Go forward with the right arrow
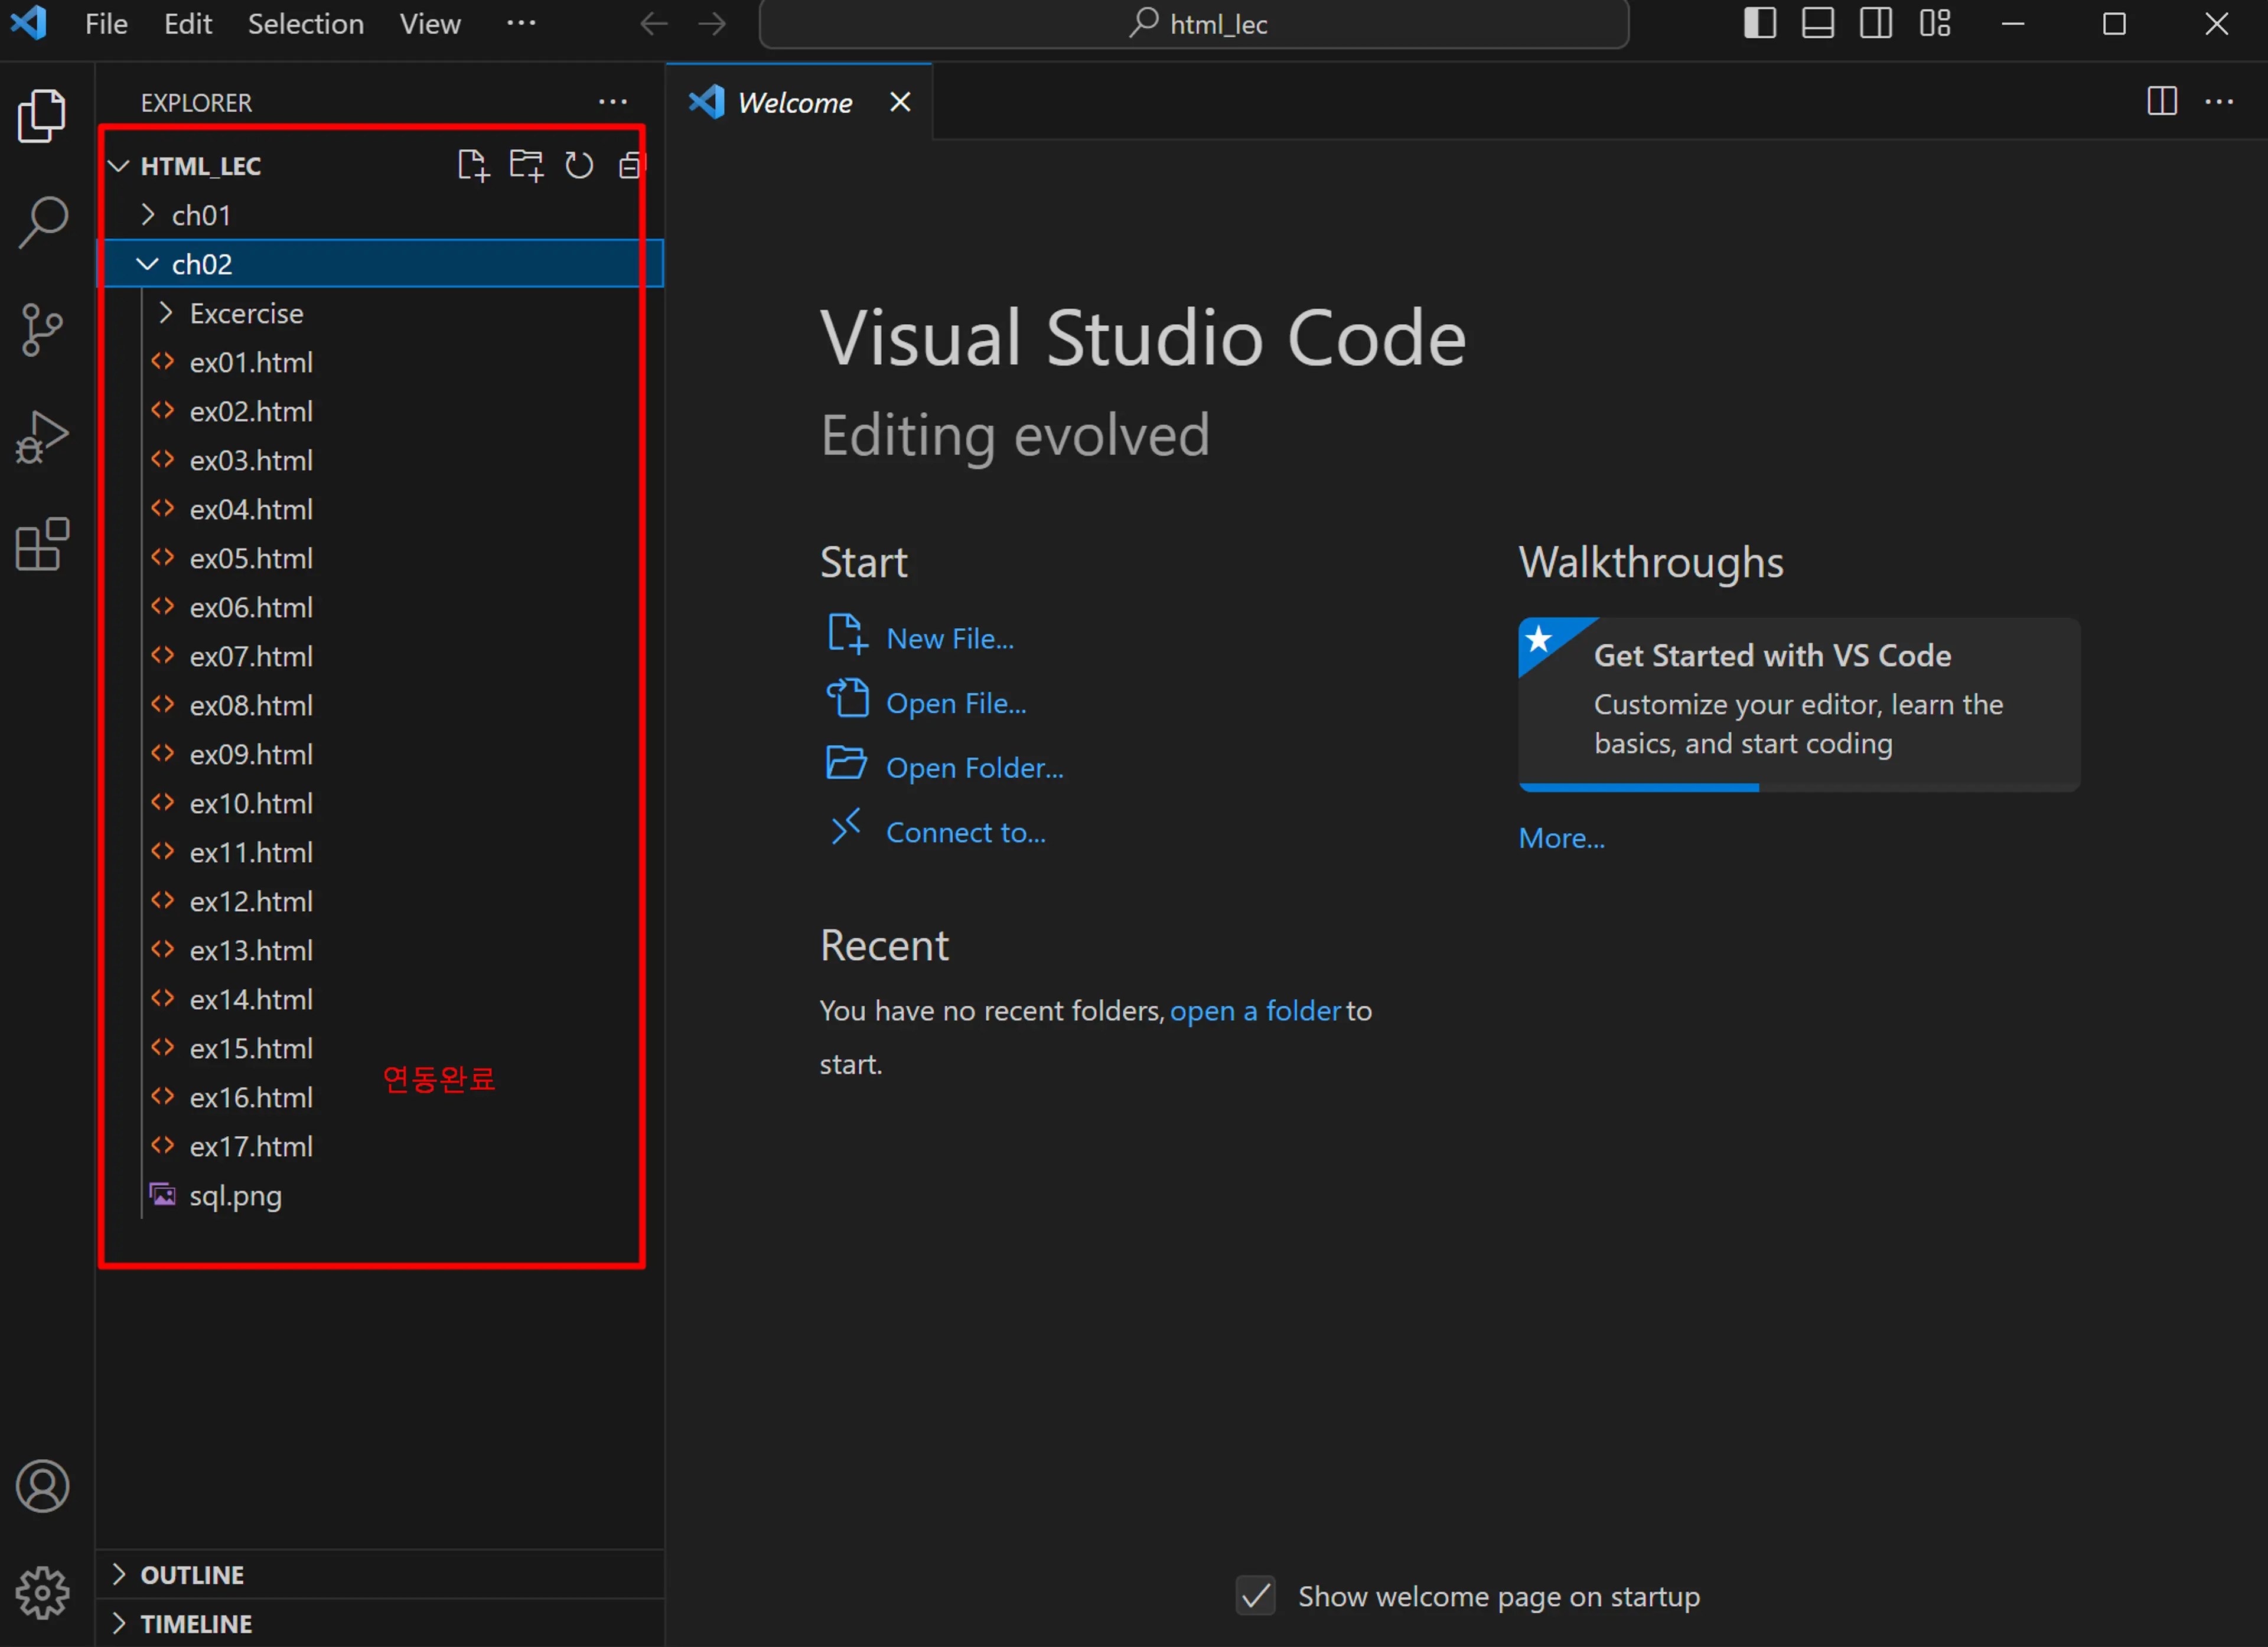The height and width of the screenshot is (1647, 2268). coord(712,24)
